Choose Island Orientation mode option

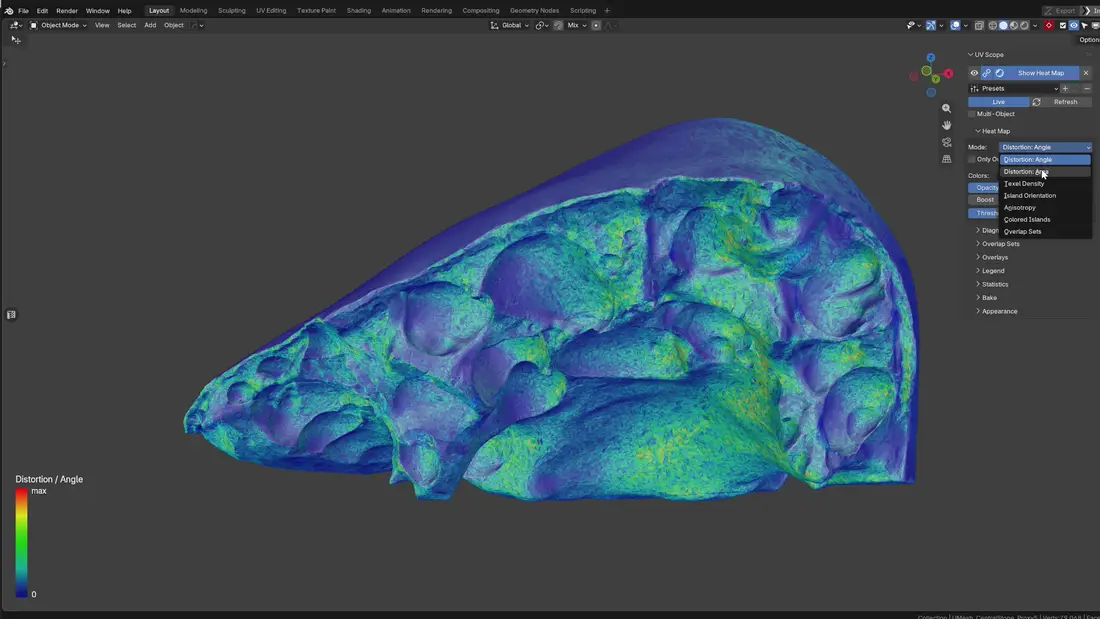coord(1045,196)
